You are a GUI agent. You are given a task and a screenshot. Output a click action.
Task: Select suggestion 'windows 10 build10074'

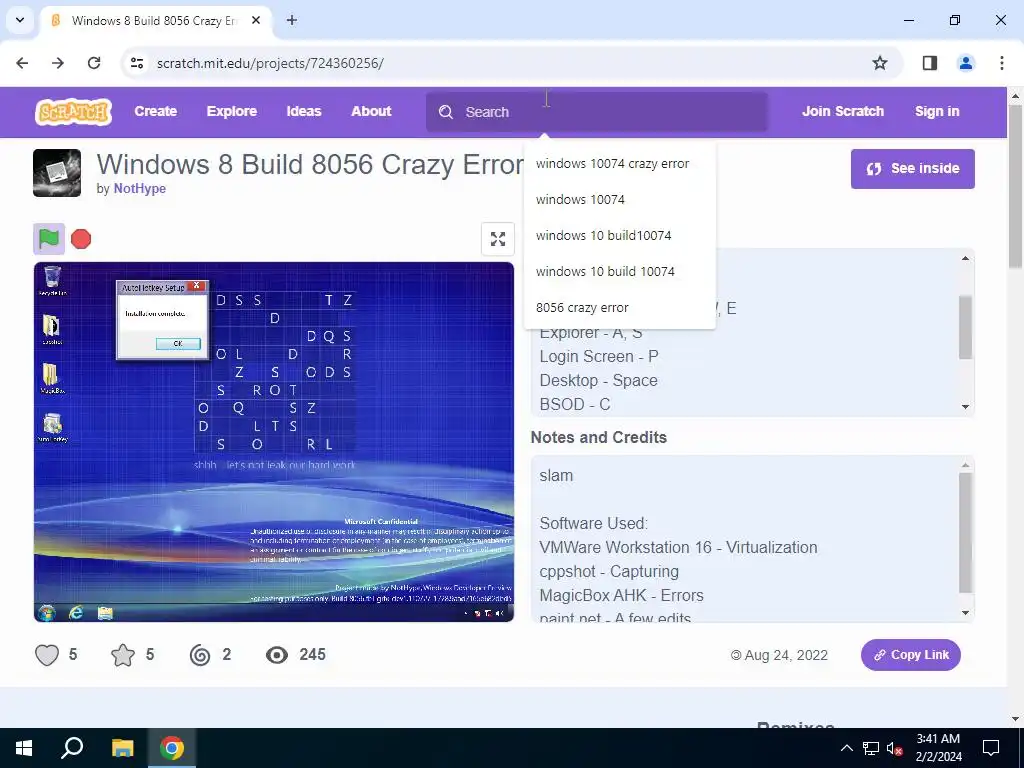click(620, 236)
